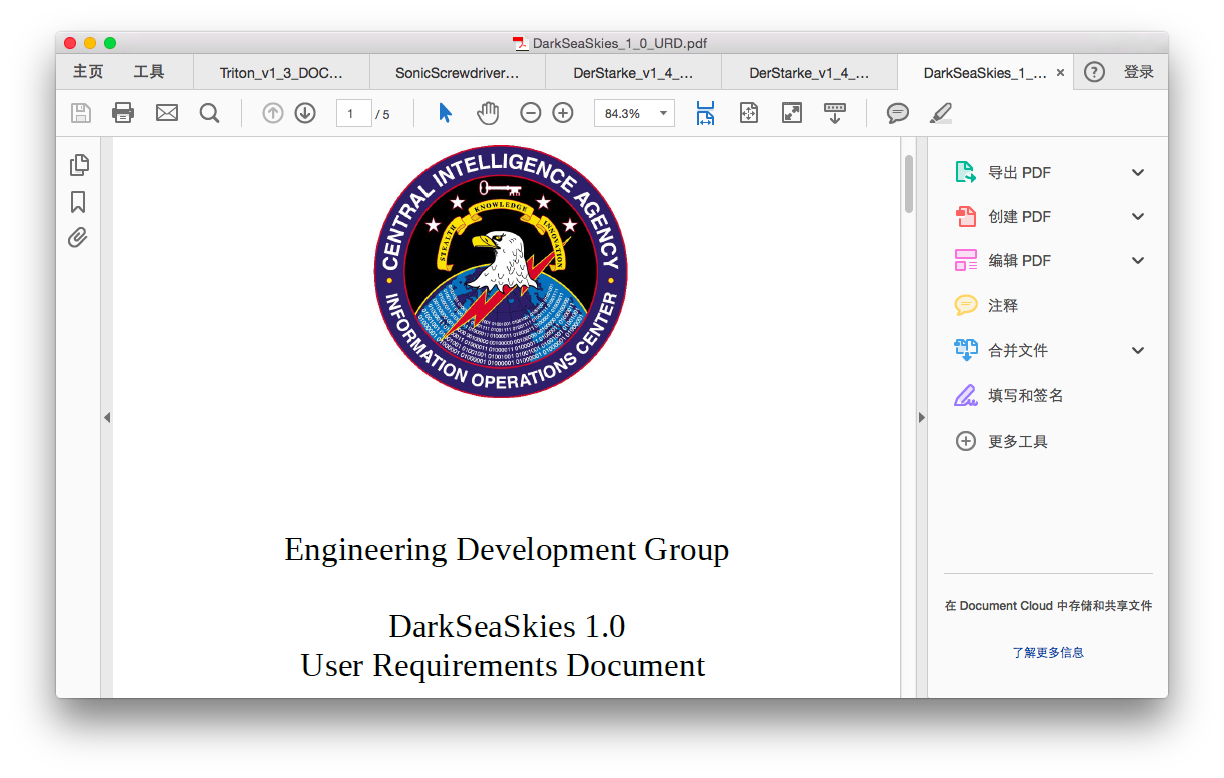Open the SonicScrewdriver tab

tap(457, 72)
